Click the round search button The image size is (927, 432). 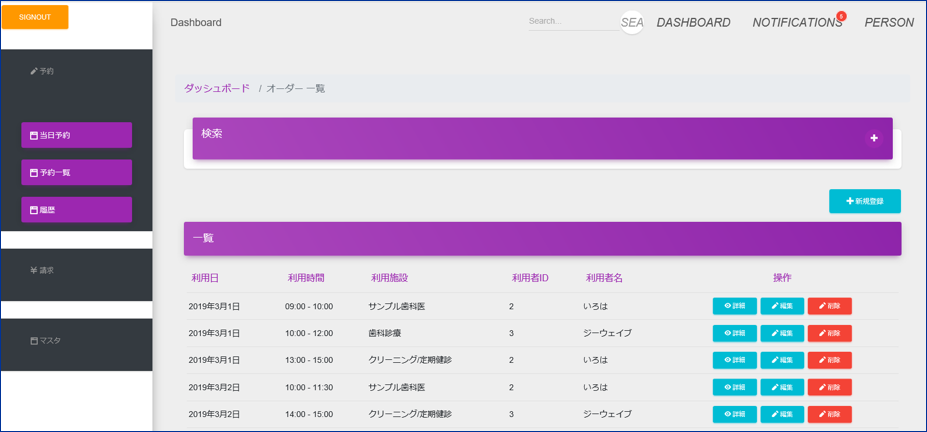pos(632,22)
